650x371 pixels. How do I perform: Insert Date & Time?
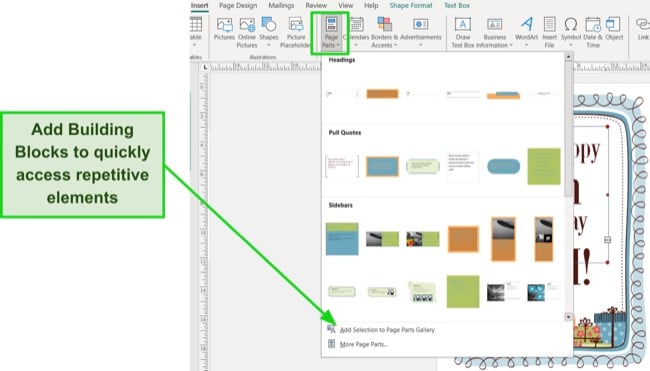pos(593,32)
